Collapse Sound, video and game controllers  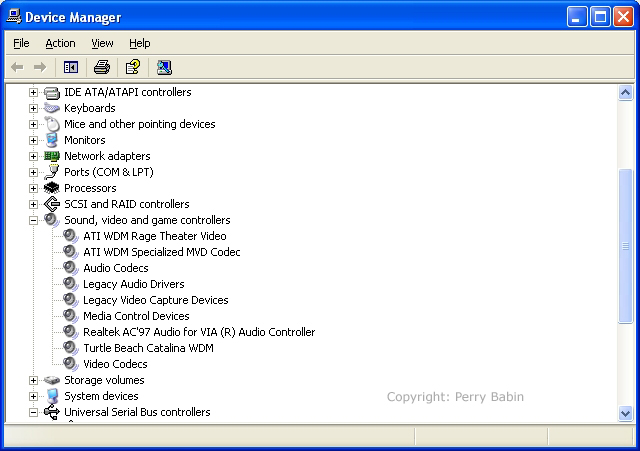tap(33, 220)
